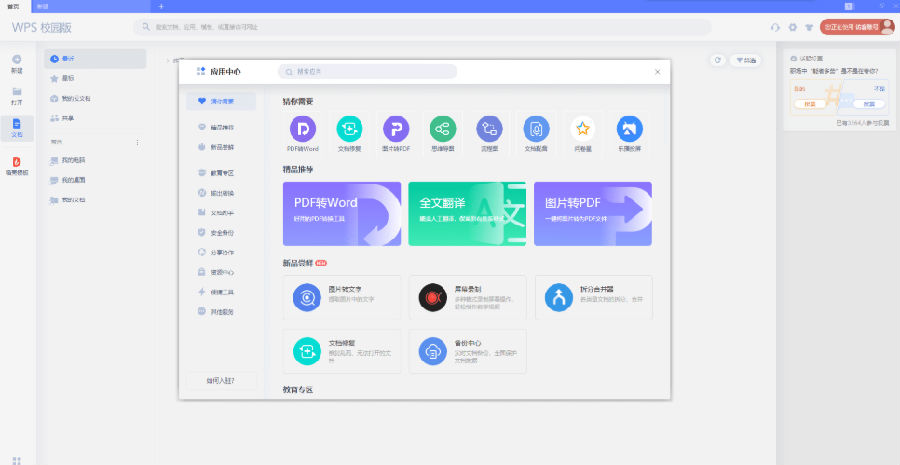The width and height of the screenshot is (900, 465).
Task: Close the 应用中心 dialog
Action: [x=658, y=72]
